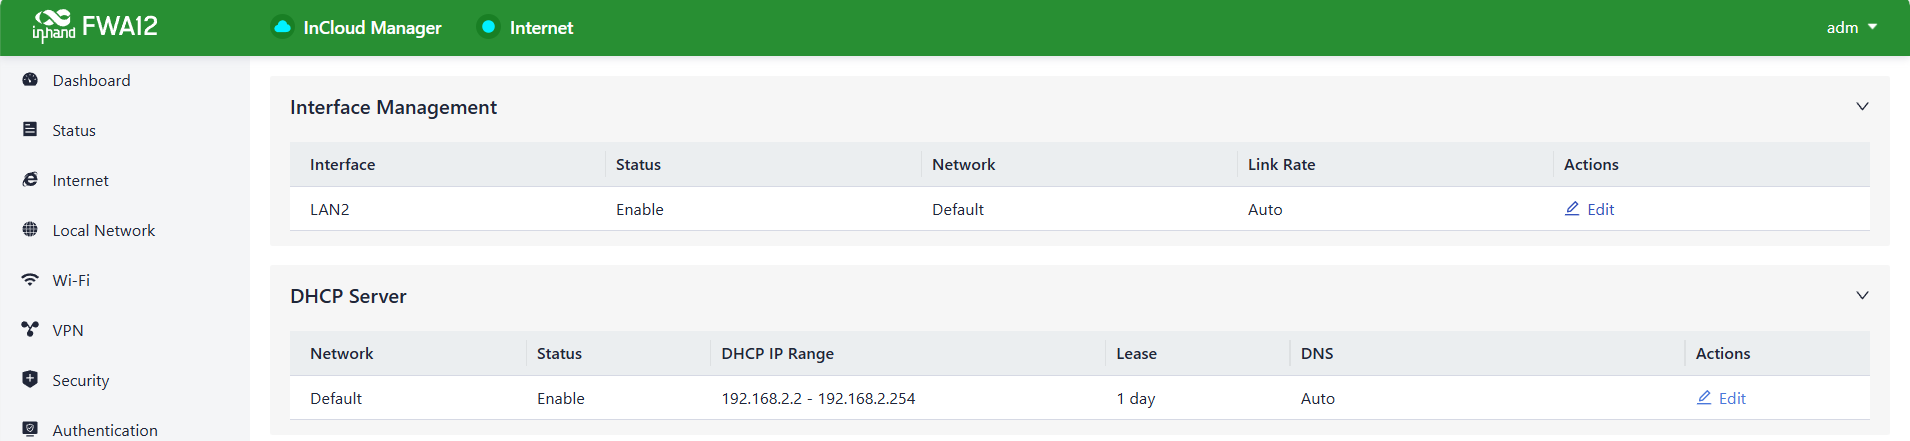Collapse the DHCP Server section
Screen dimensions: 1910x441
pos(1862,296)
